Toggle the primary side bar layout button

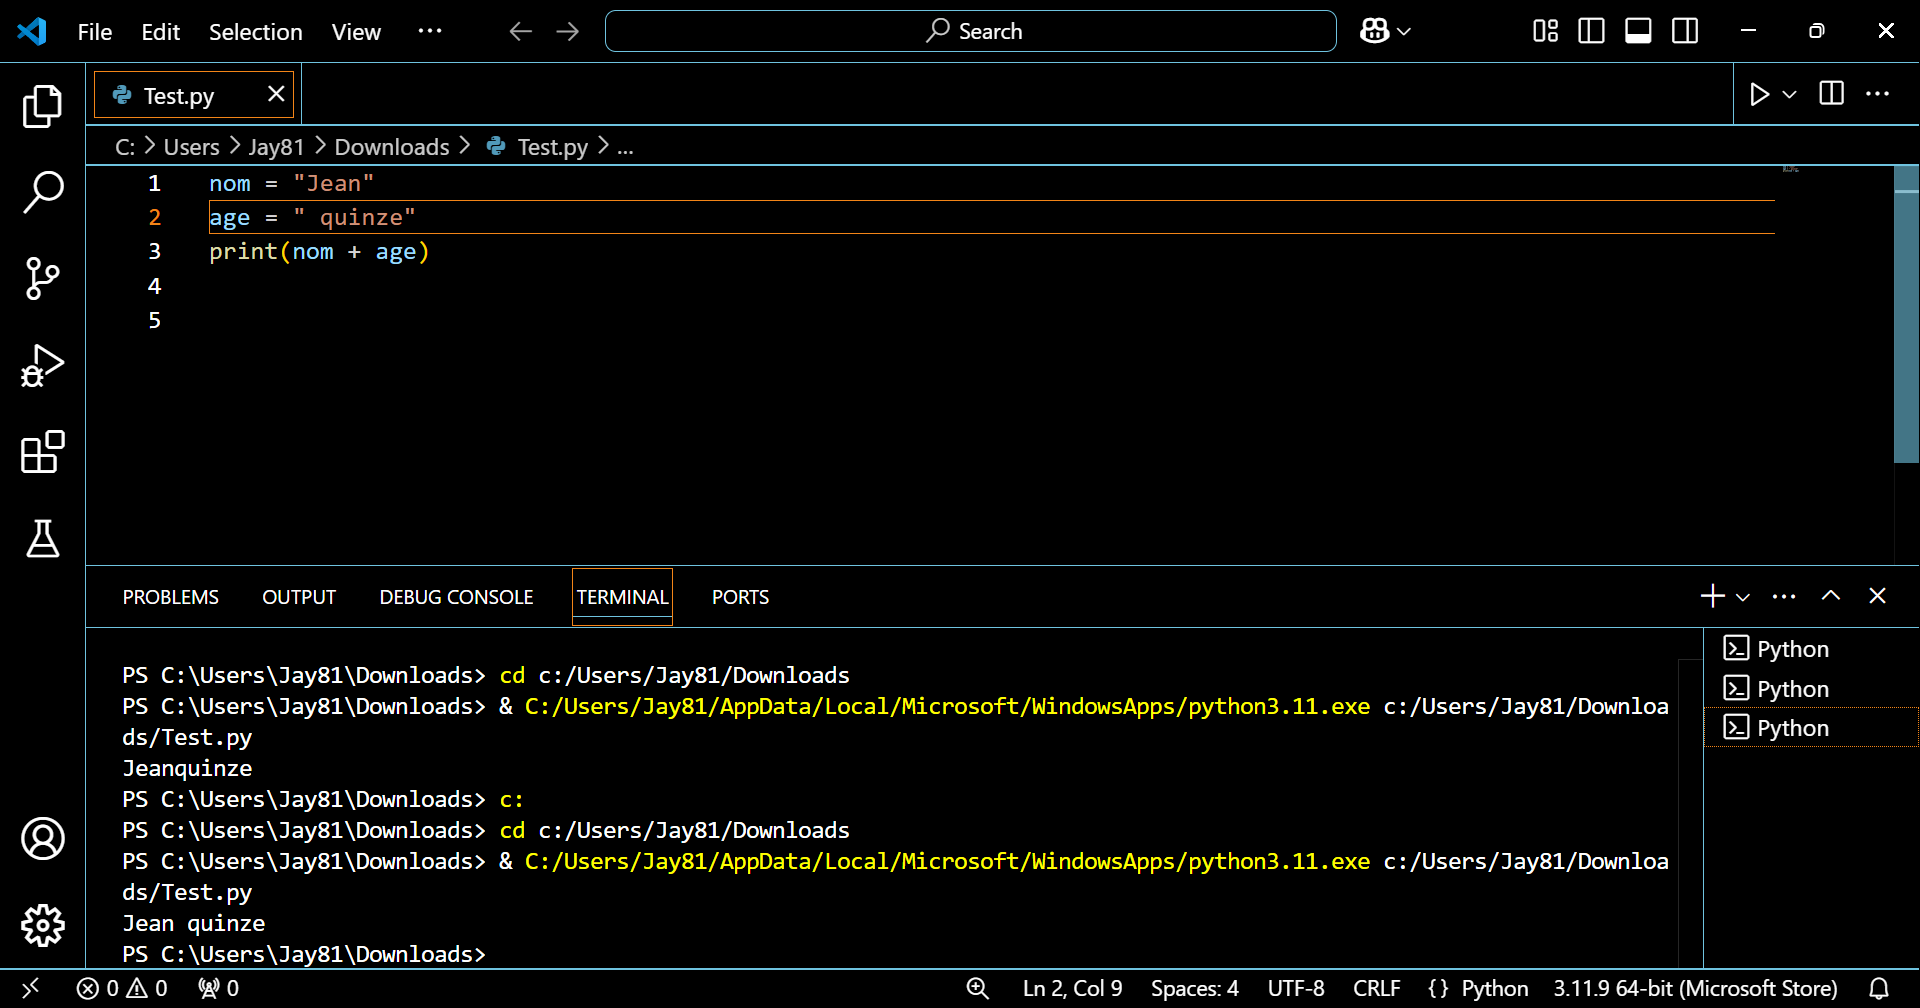[1591, 31]
